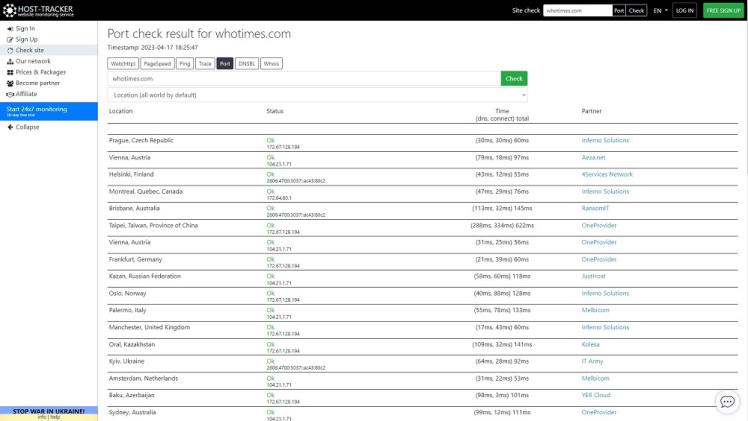Click the Affiliate sidebar icon
The height and width of the screenshot is (421, 748).
10,93
